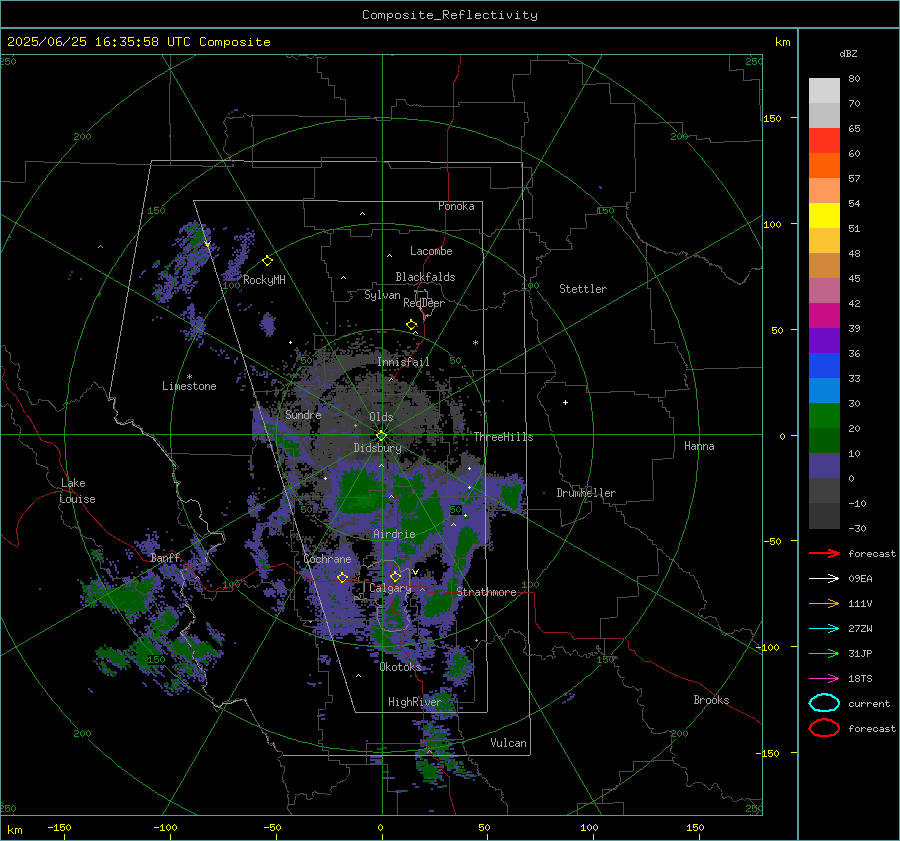Click the Sylvan label

coord(382,295)
